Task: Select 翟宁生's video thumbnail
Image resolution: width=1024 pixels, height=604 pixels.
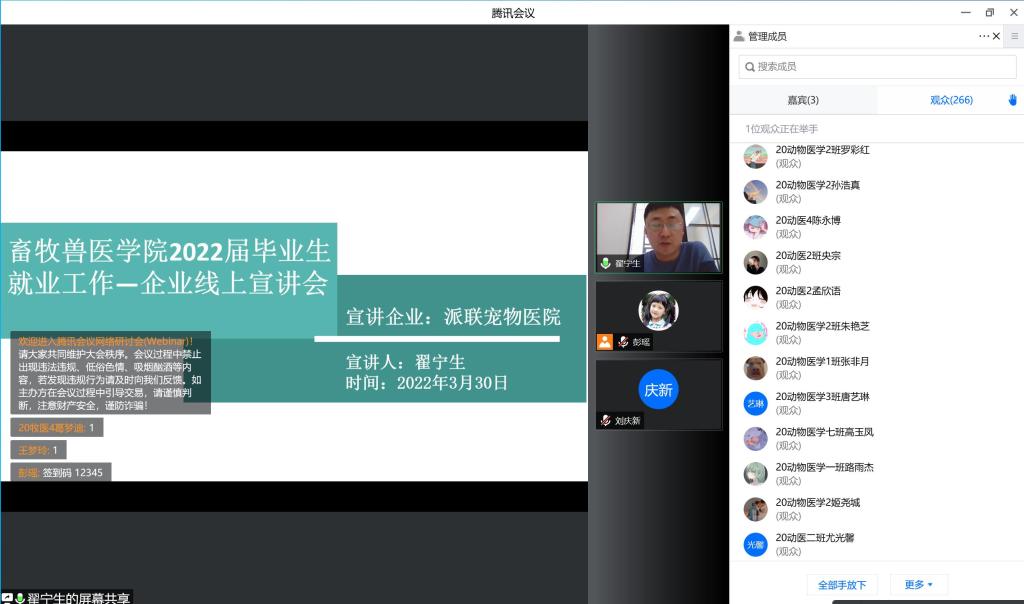Action: point(658,237)
